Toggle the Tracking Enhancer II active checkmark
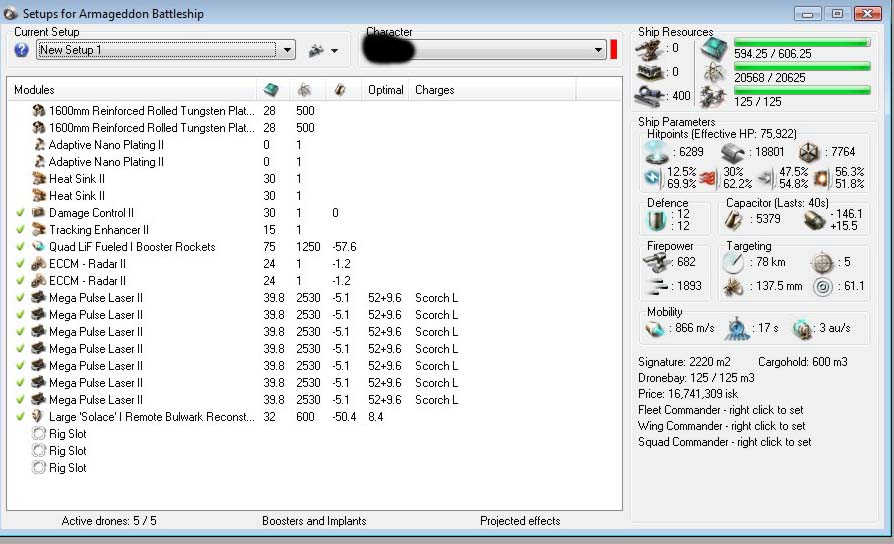Screen dimensions: 894x544 click(20, 230)
